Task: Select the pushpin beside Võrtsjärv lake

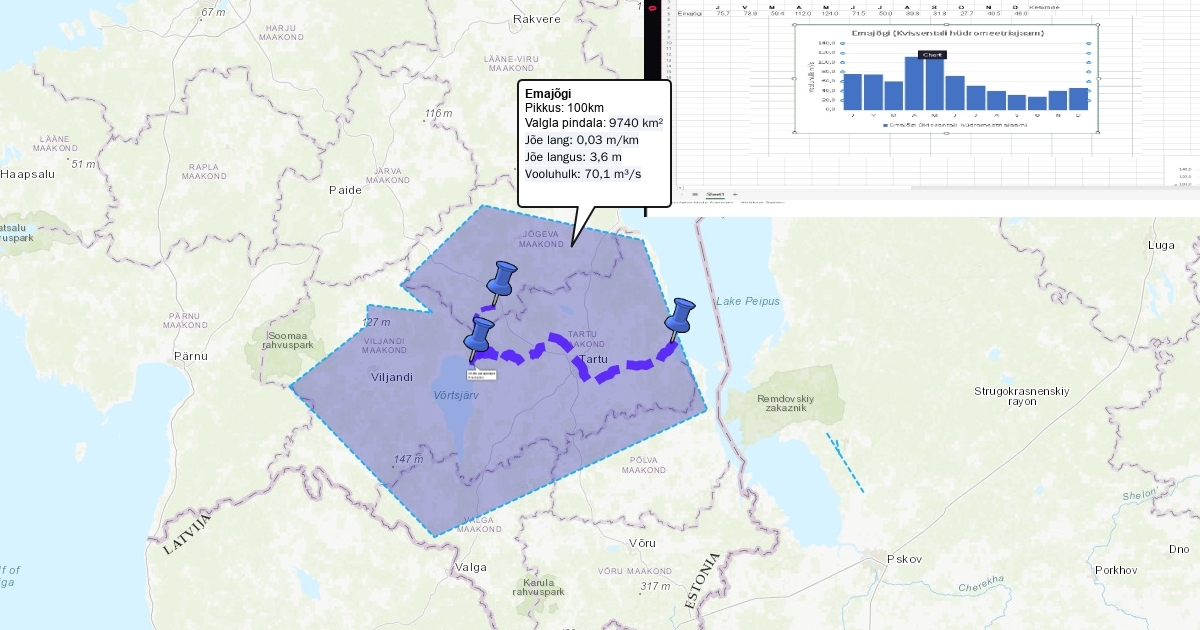Action: coord(482,334)
